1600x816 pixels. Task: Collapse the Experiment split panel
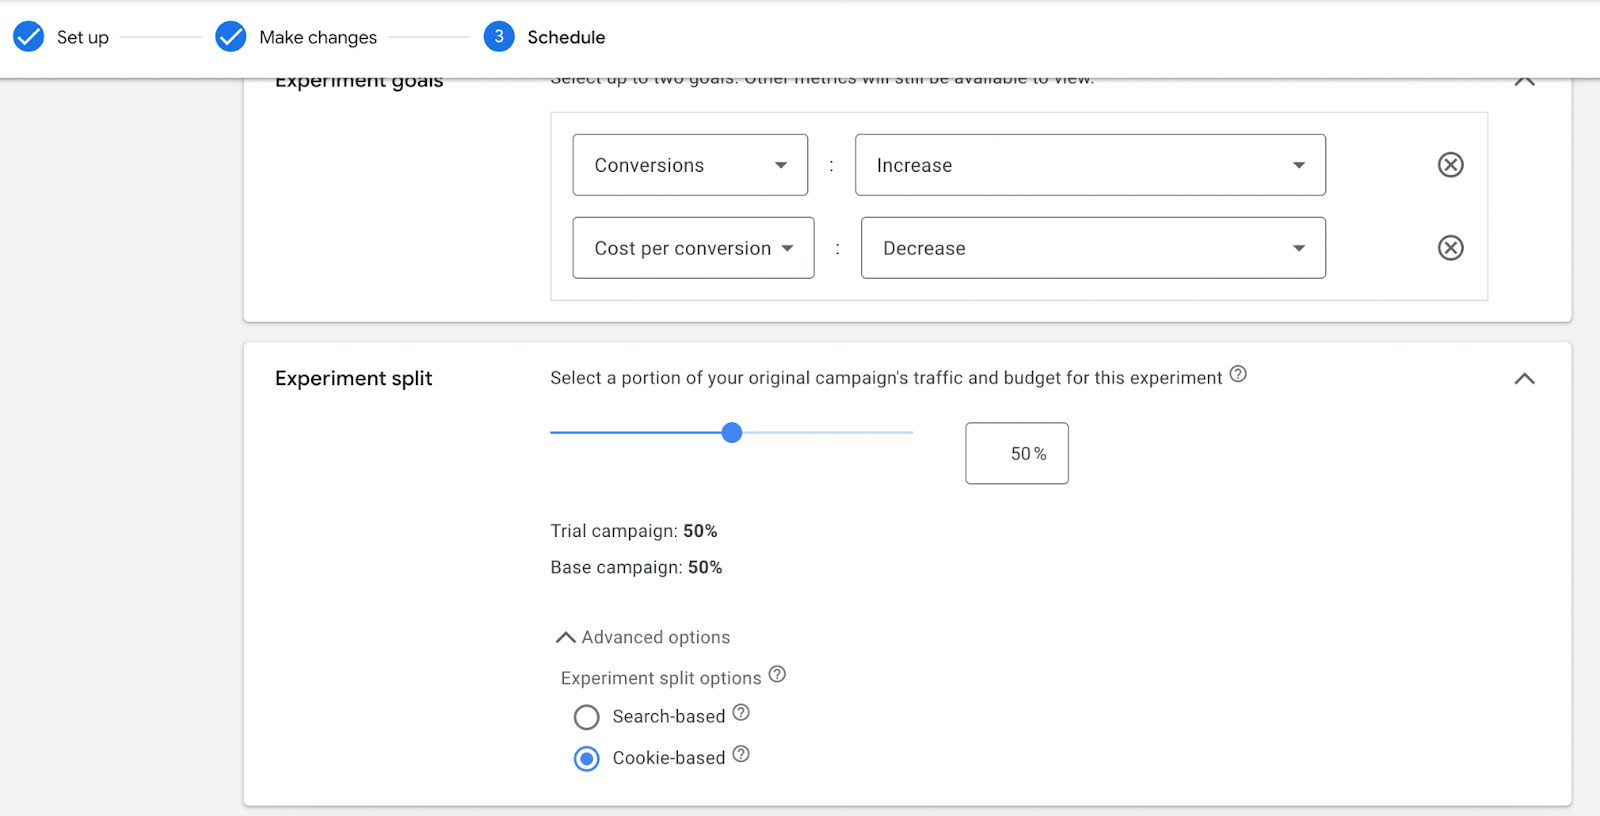[1524, 379]
